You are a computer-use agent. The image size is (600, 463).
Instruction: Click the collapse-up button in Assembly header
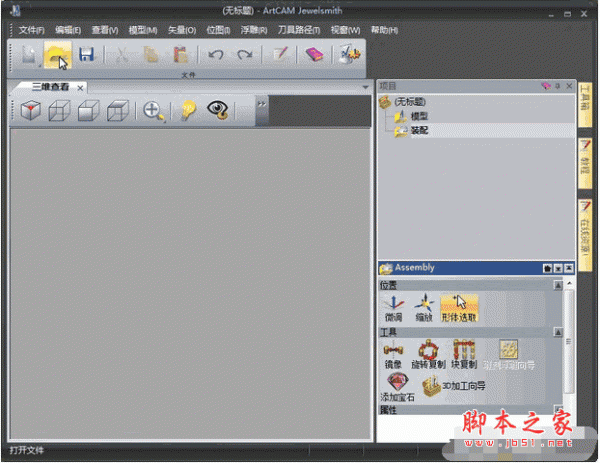pos(569,269)
